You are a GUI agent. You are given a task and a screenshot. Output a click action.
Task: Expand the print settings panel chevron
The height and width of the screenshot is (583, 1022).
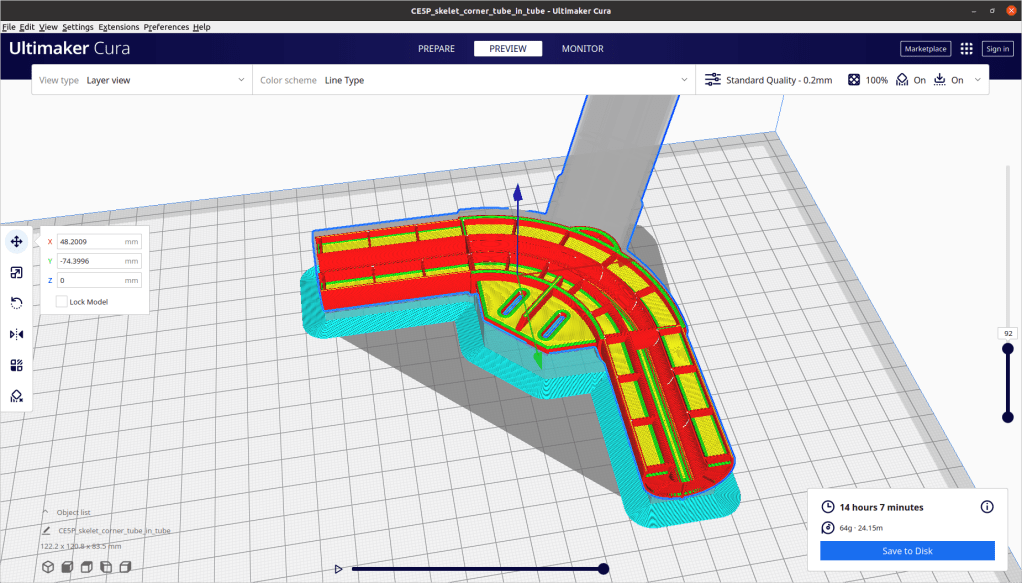[978, 80]
